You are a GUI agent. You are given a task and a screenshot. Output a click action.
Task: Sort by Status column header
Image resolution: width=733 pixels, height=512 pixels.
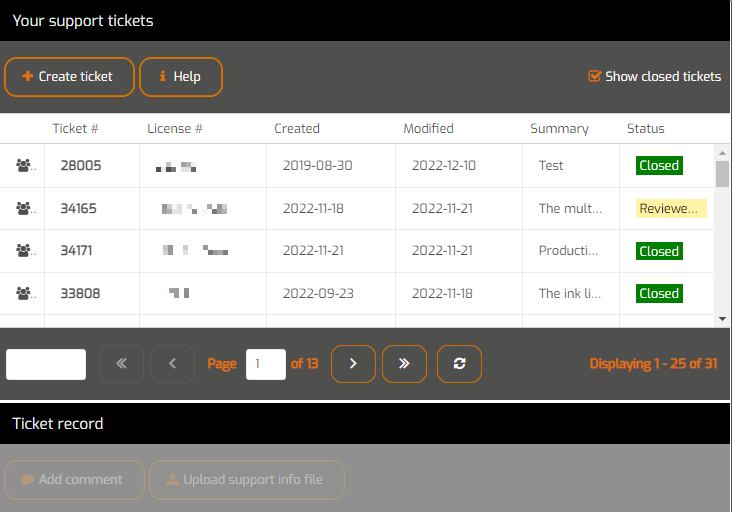(645, 128)
